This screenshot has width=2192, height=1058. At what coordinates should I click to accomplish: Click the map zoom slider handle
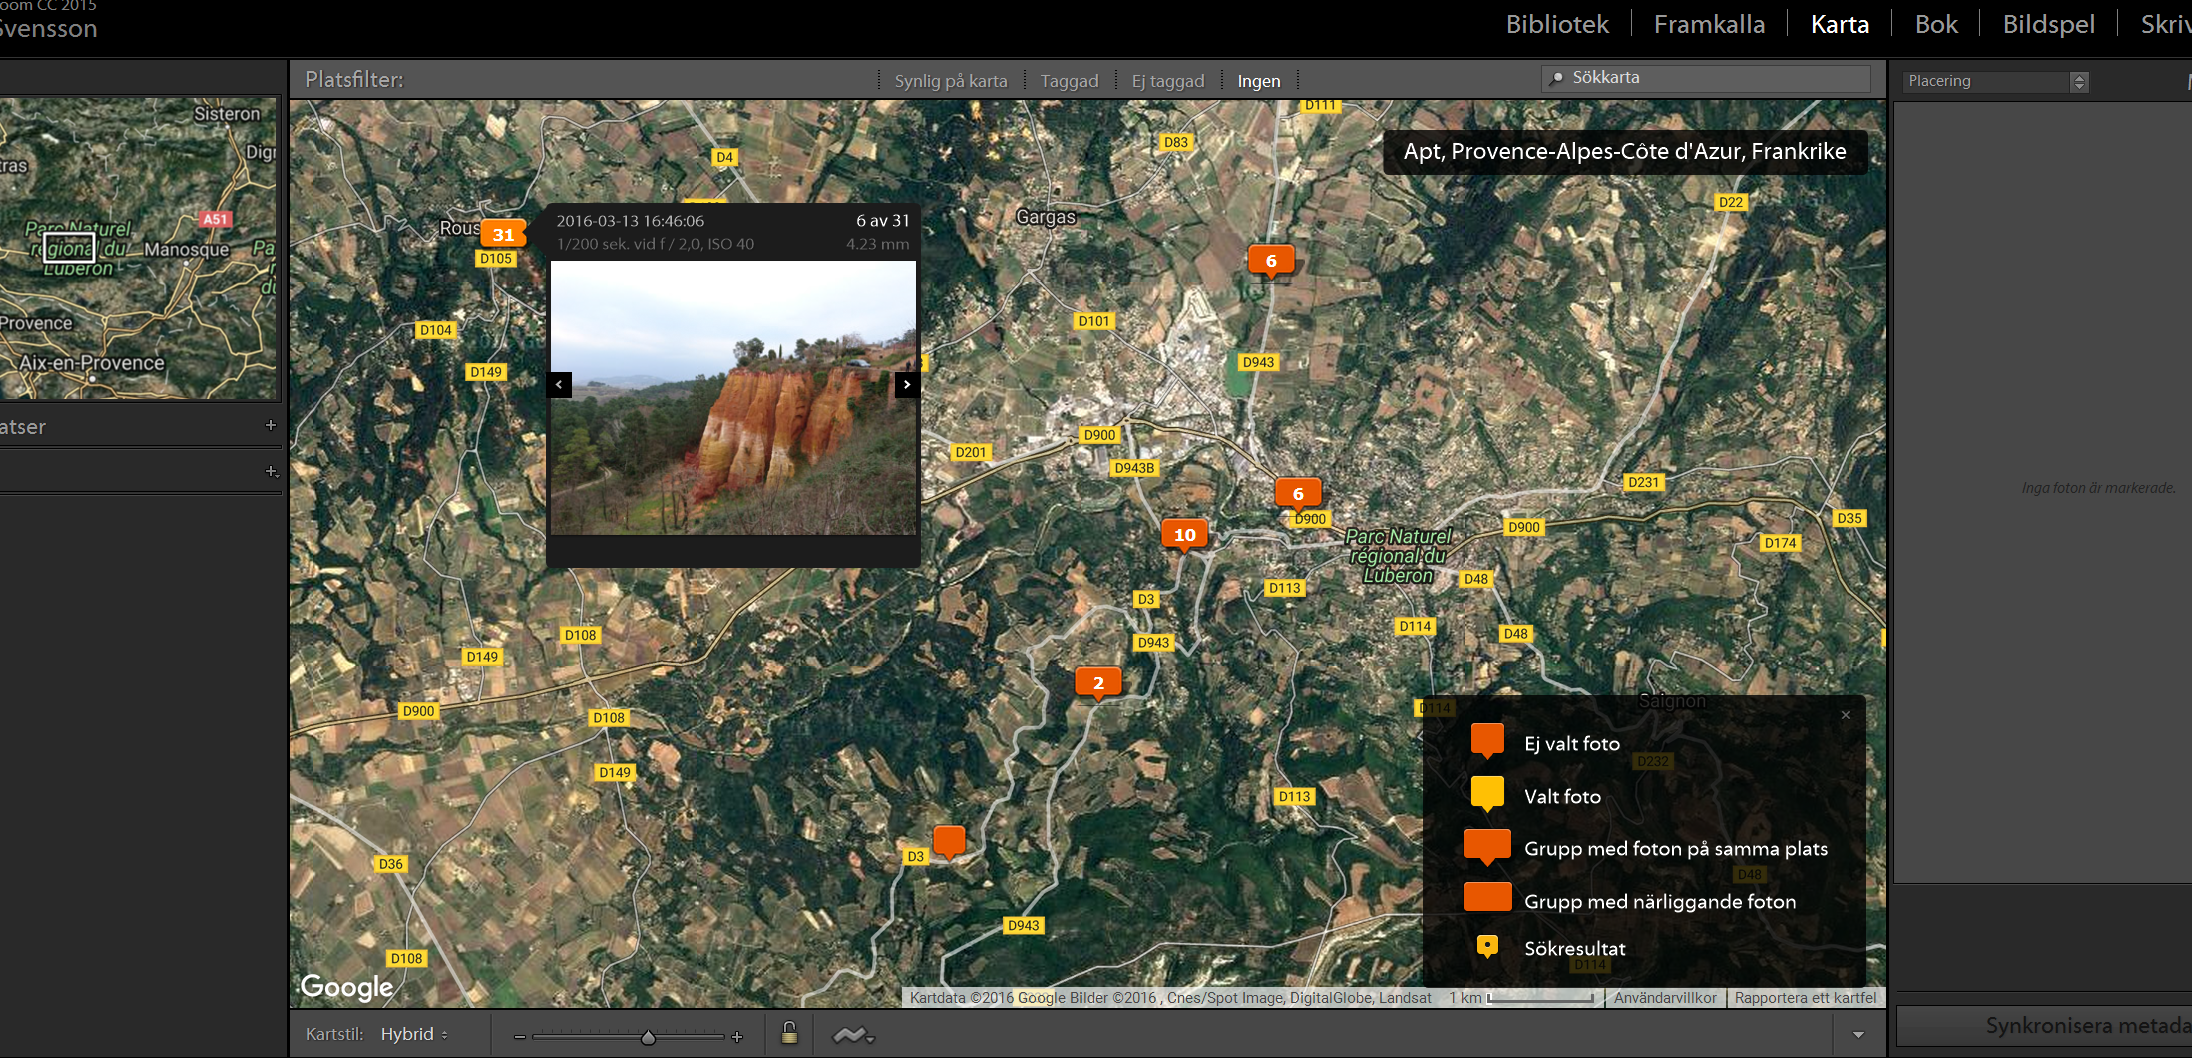pyautogui.click(x=648, y=1037)
